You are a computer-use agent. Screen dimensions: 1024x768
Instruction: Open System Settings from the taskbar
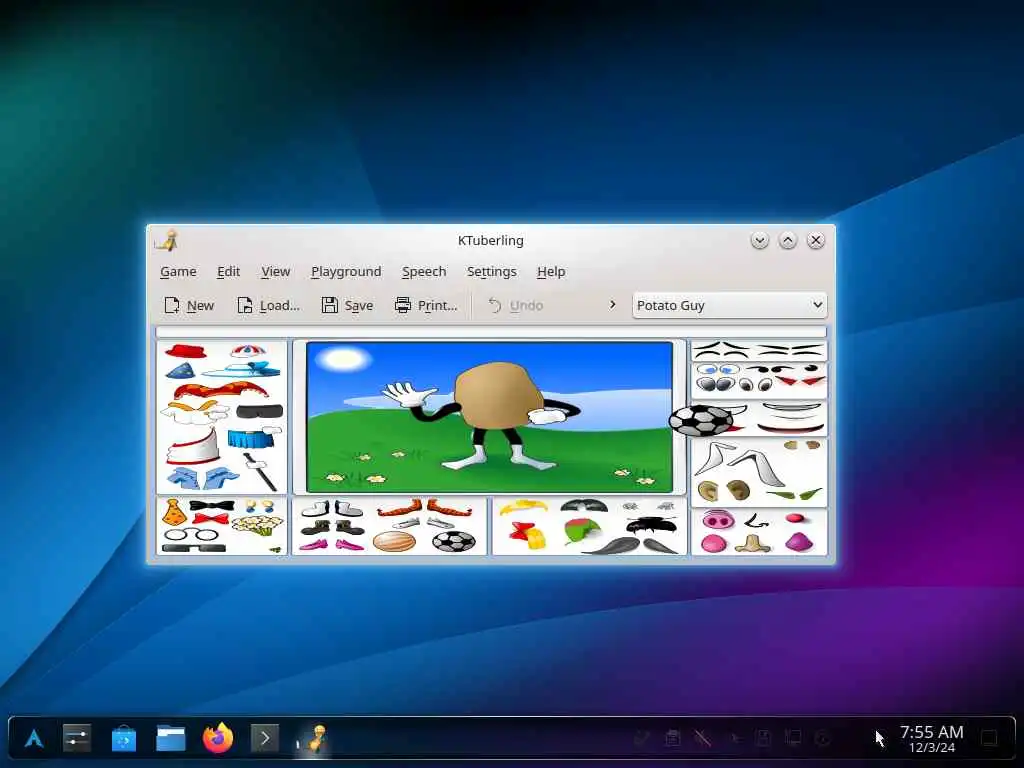pyautogui.click(x=76, y=739)
